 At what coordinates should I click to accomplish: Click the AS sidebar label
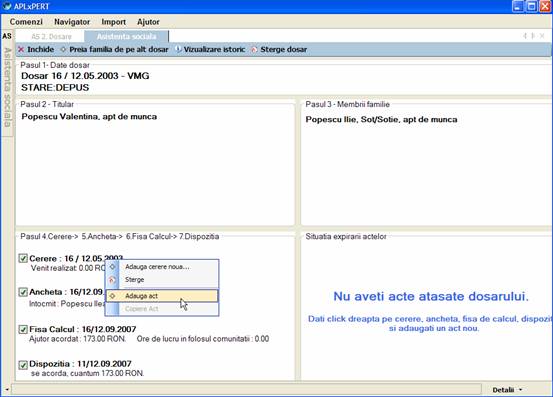pos(7,36)
